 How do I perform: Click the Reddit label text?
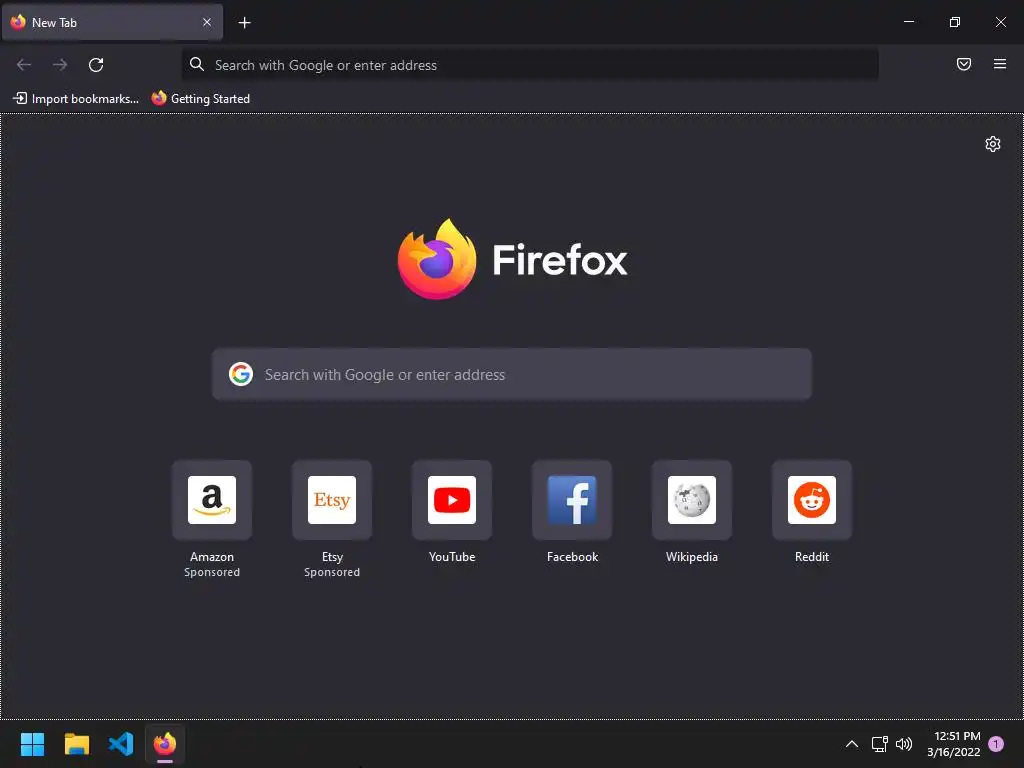(812, 557)
